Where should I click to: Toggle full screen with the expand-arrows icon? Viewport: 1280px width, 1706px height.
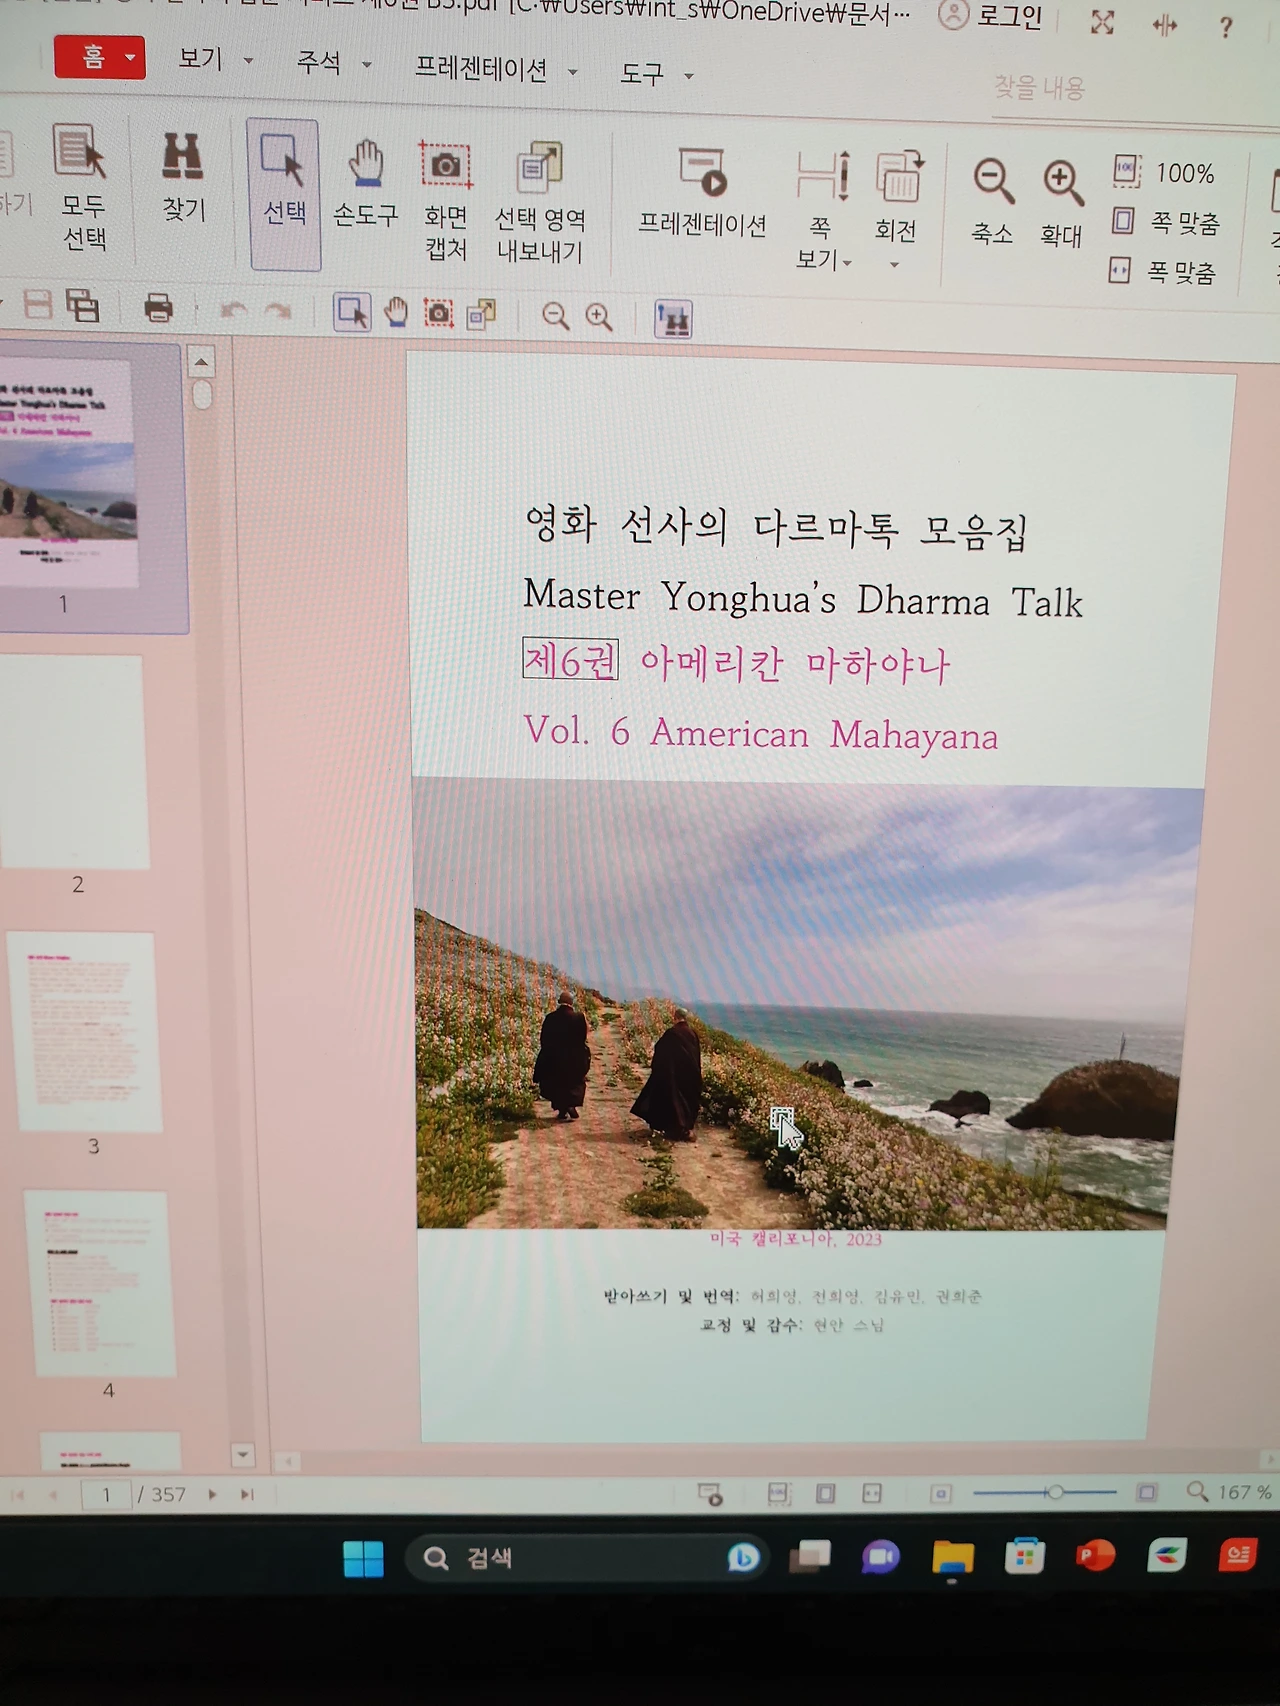(x=1102, y=22)
